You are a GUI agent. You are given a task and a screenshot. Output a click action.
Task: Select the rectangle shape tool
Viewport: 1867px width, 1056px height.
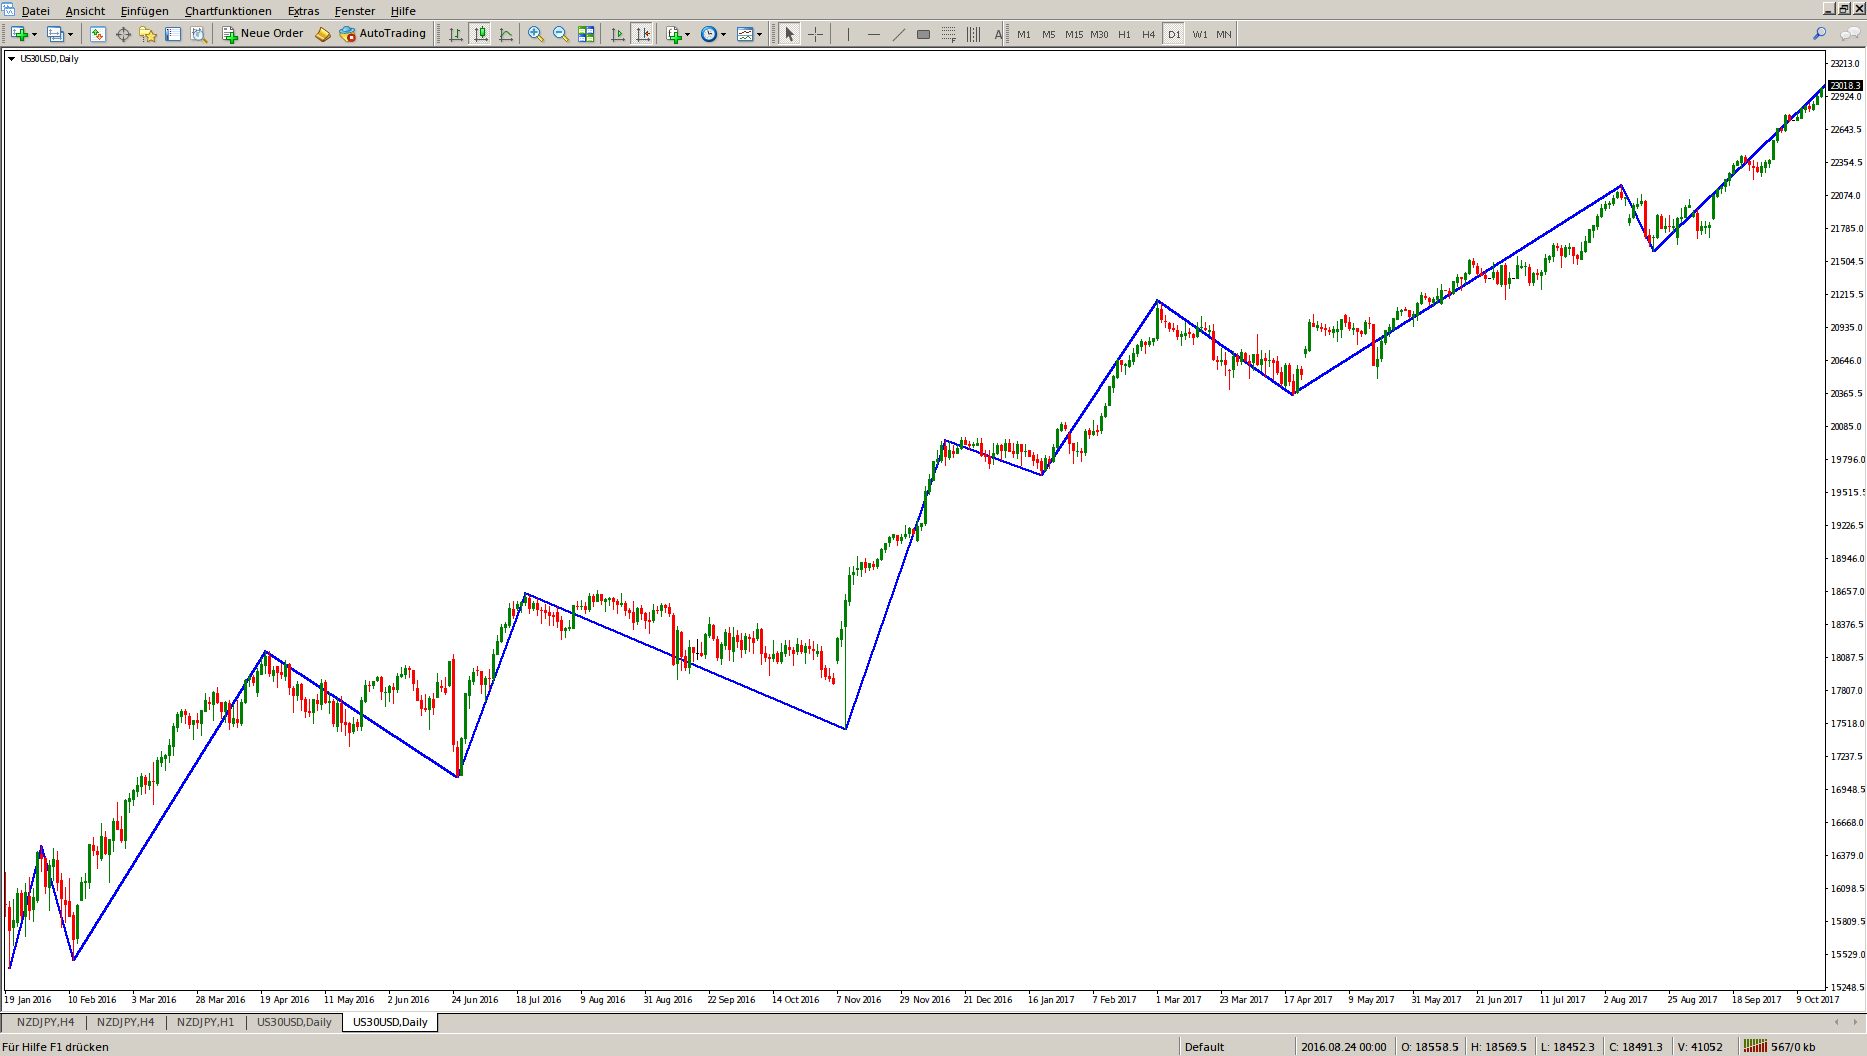(923, 34)
